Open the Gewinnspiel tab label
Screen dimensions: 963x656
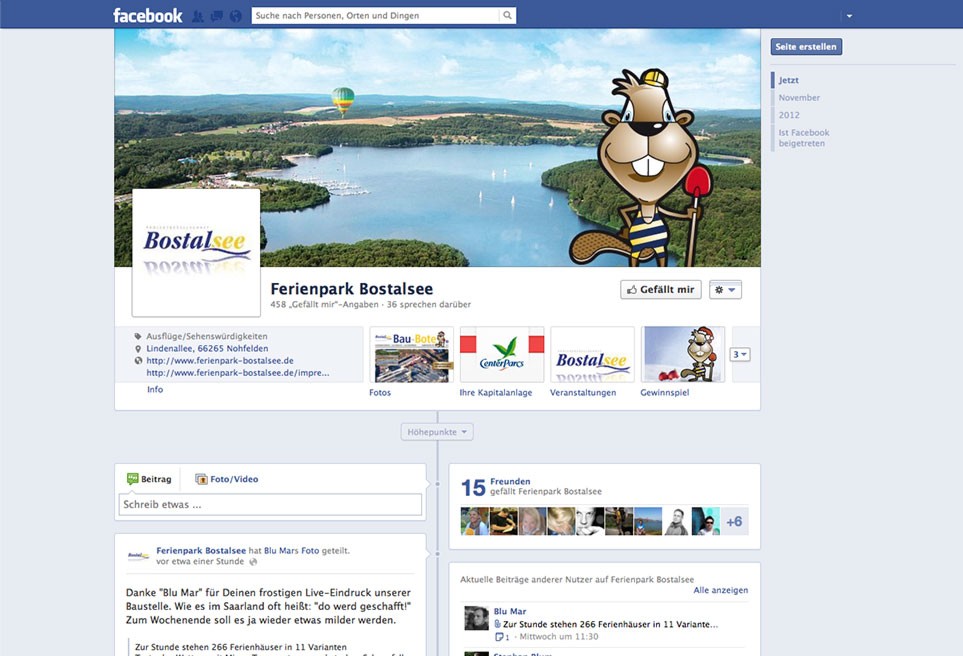click(665, 392)
